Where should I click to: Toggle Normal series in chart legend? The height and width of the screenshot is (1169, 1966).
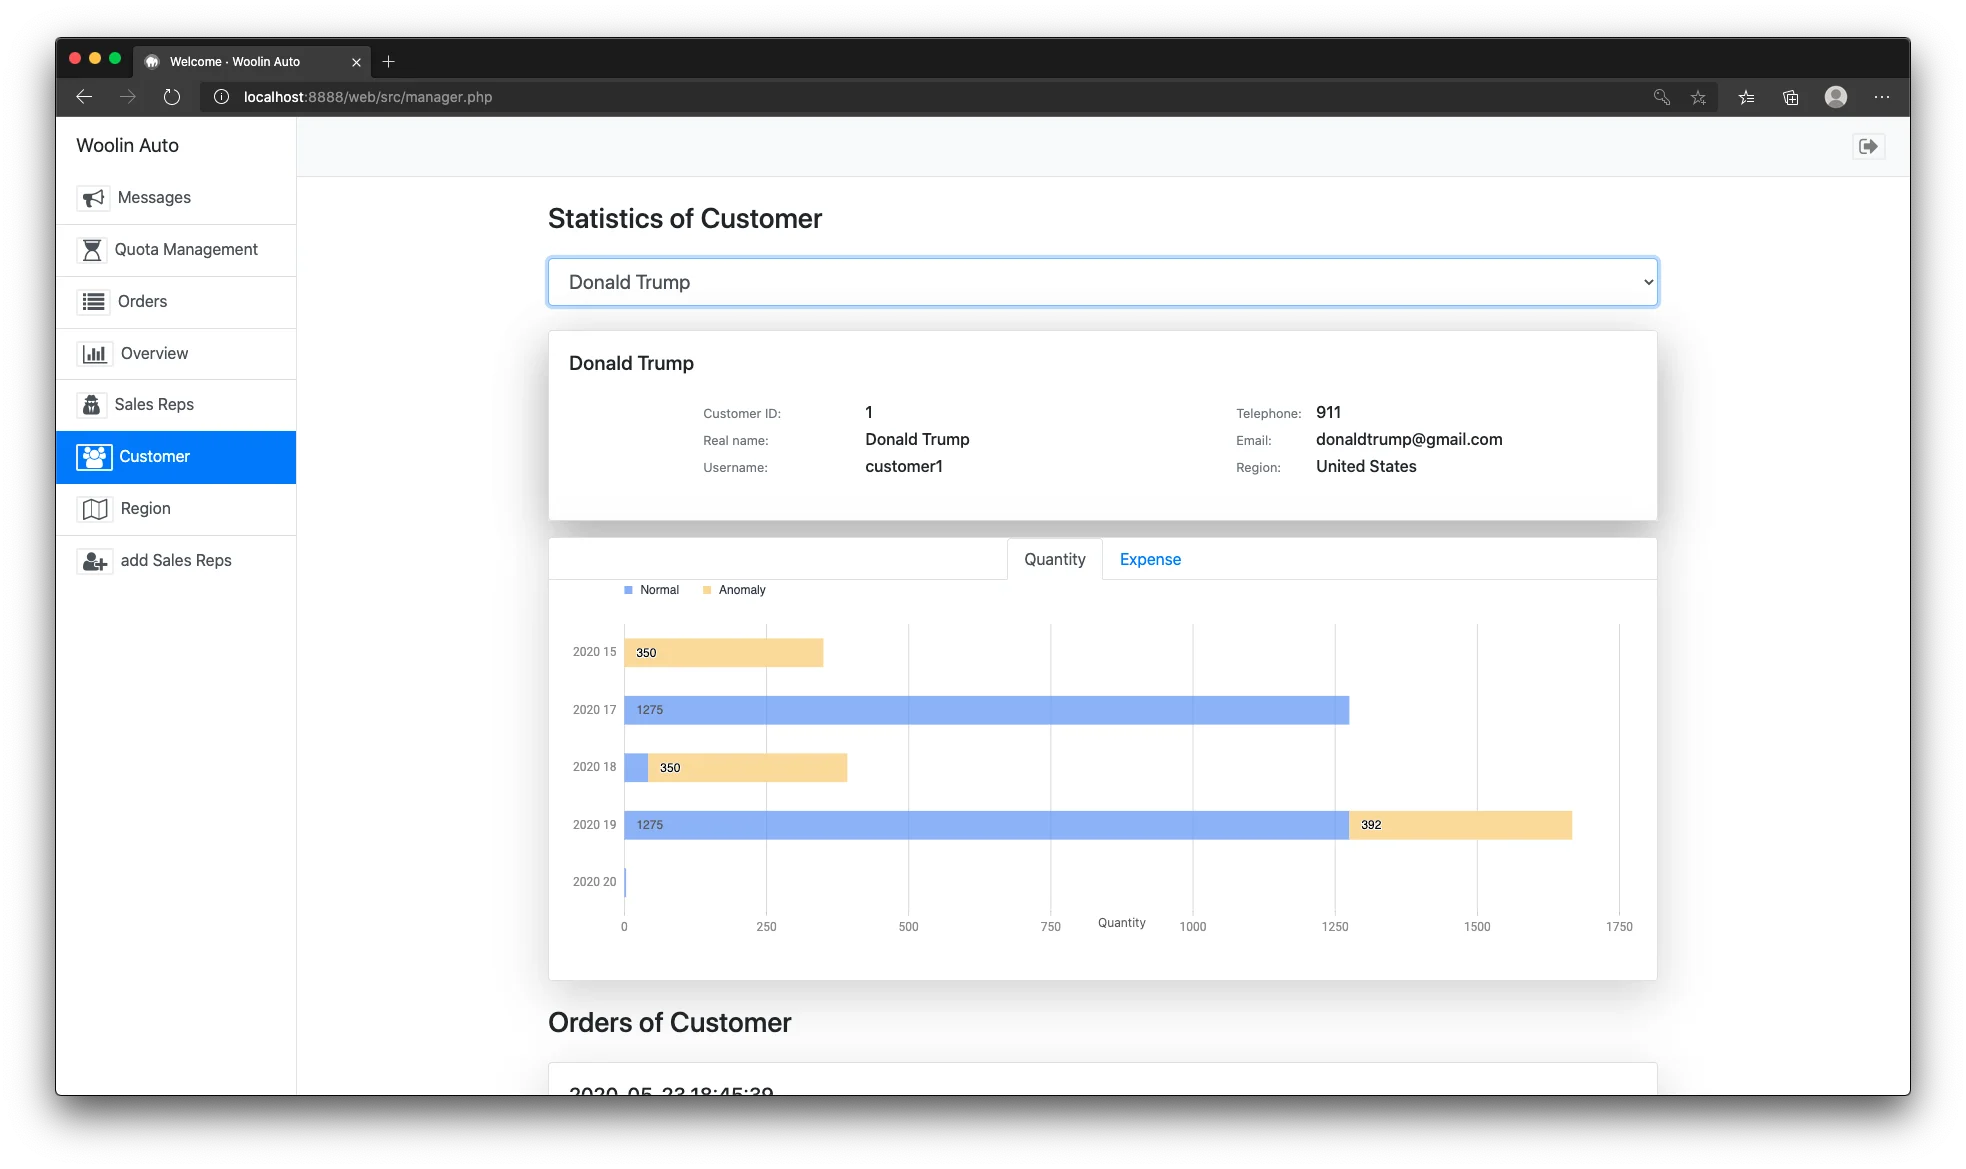pyautogui.click(x=651, y=590)
